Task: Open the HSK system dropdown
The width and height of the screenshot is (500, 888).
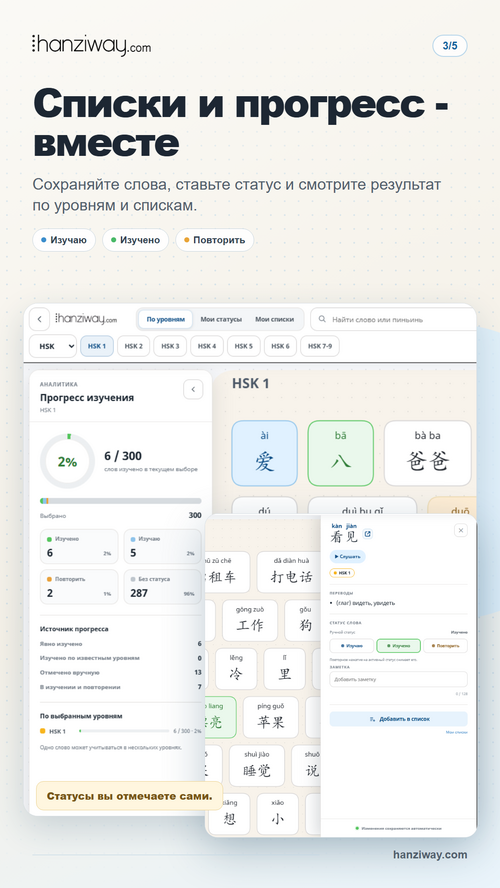Action: pos(53,346)
